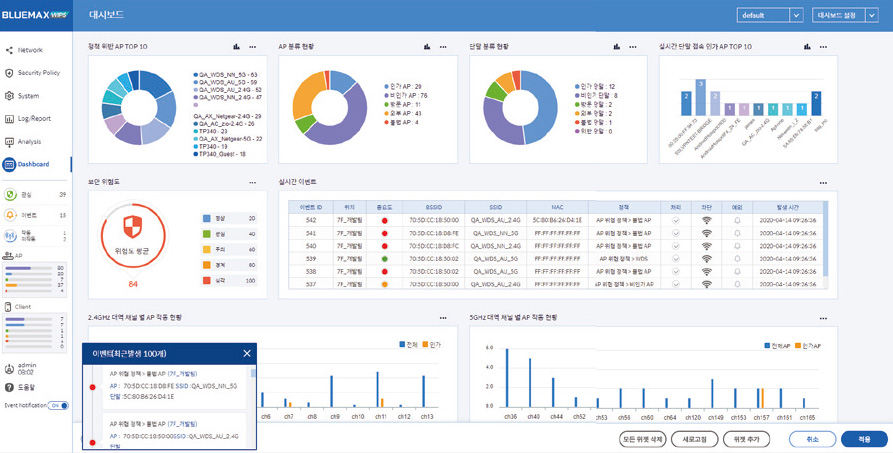
Task: Open the Network section icon in sidebar
Action: pyautogui.click(x=9, y=50)
